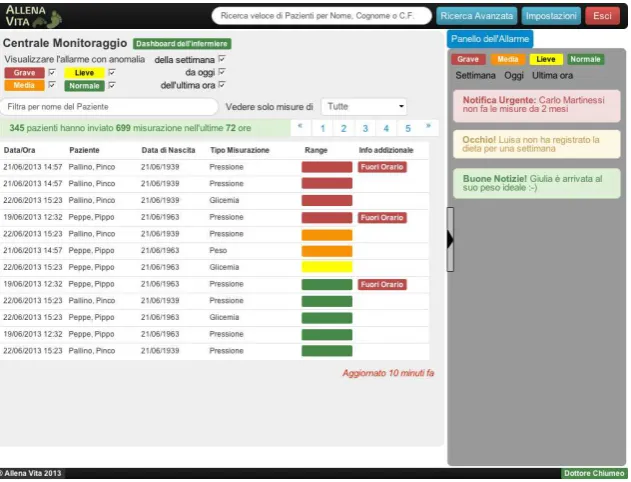
Task: Open the Buone Notizie Giulia notification
Action: [536, 183]
